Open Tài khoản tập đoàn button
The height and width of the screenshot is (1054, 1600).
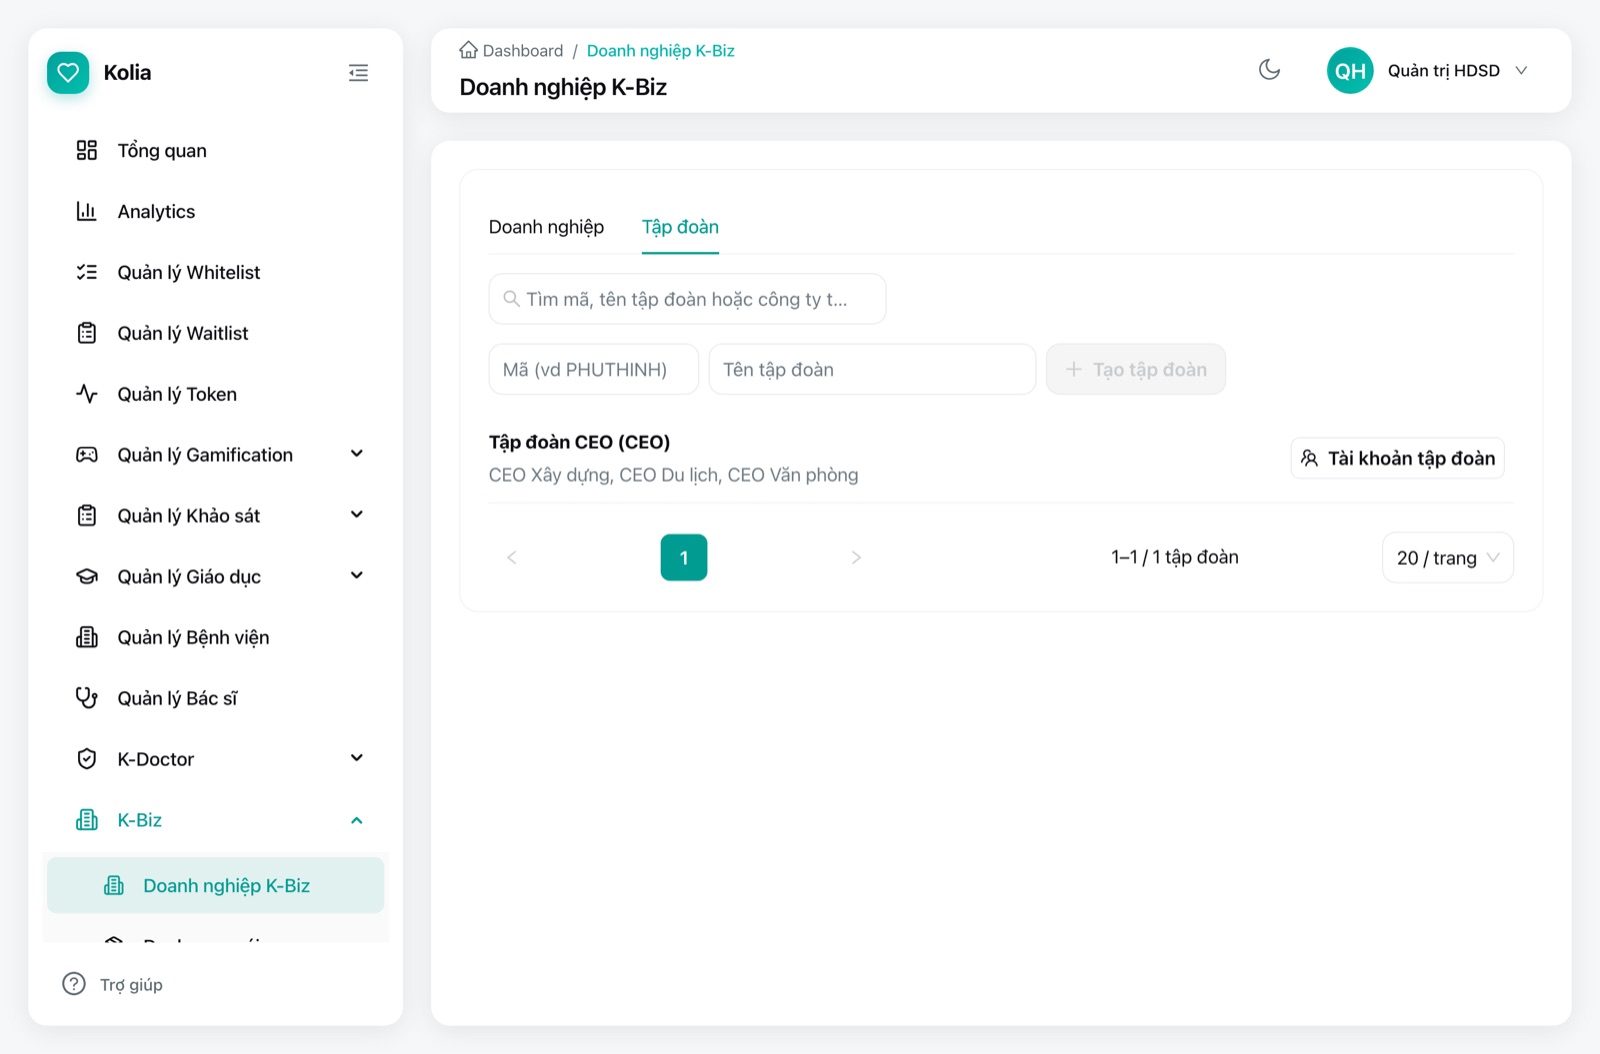[1397, 458]
